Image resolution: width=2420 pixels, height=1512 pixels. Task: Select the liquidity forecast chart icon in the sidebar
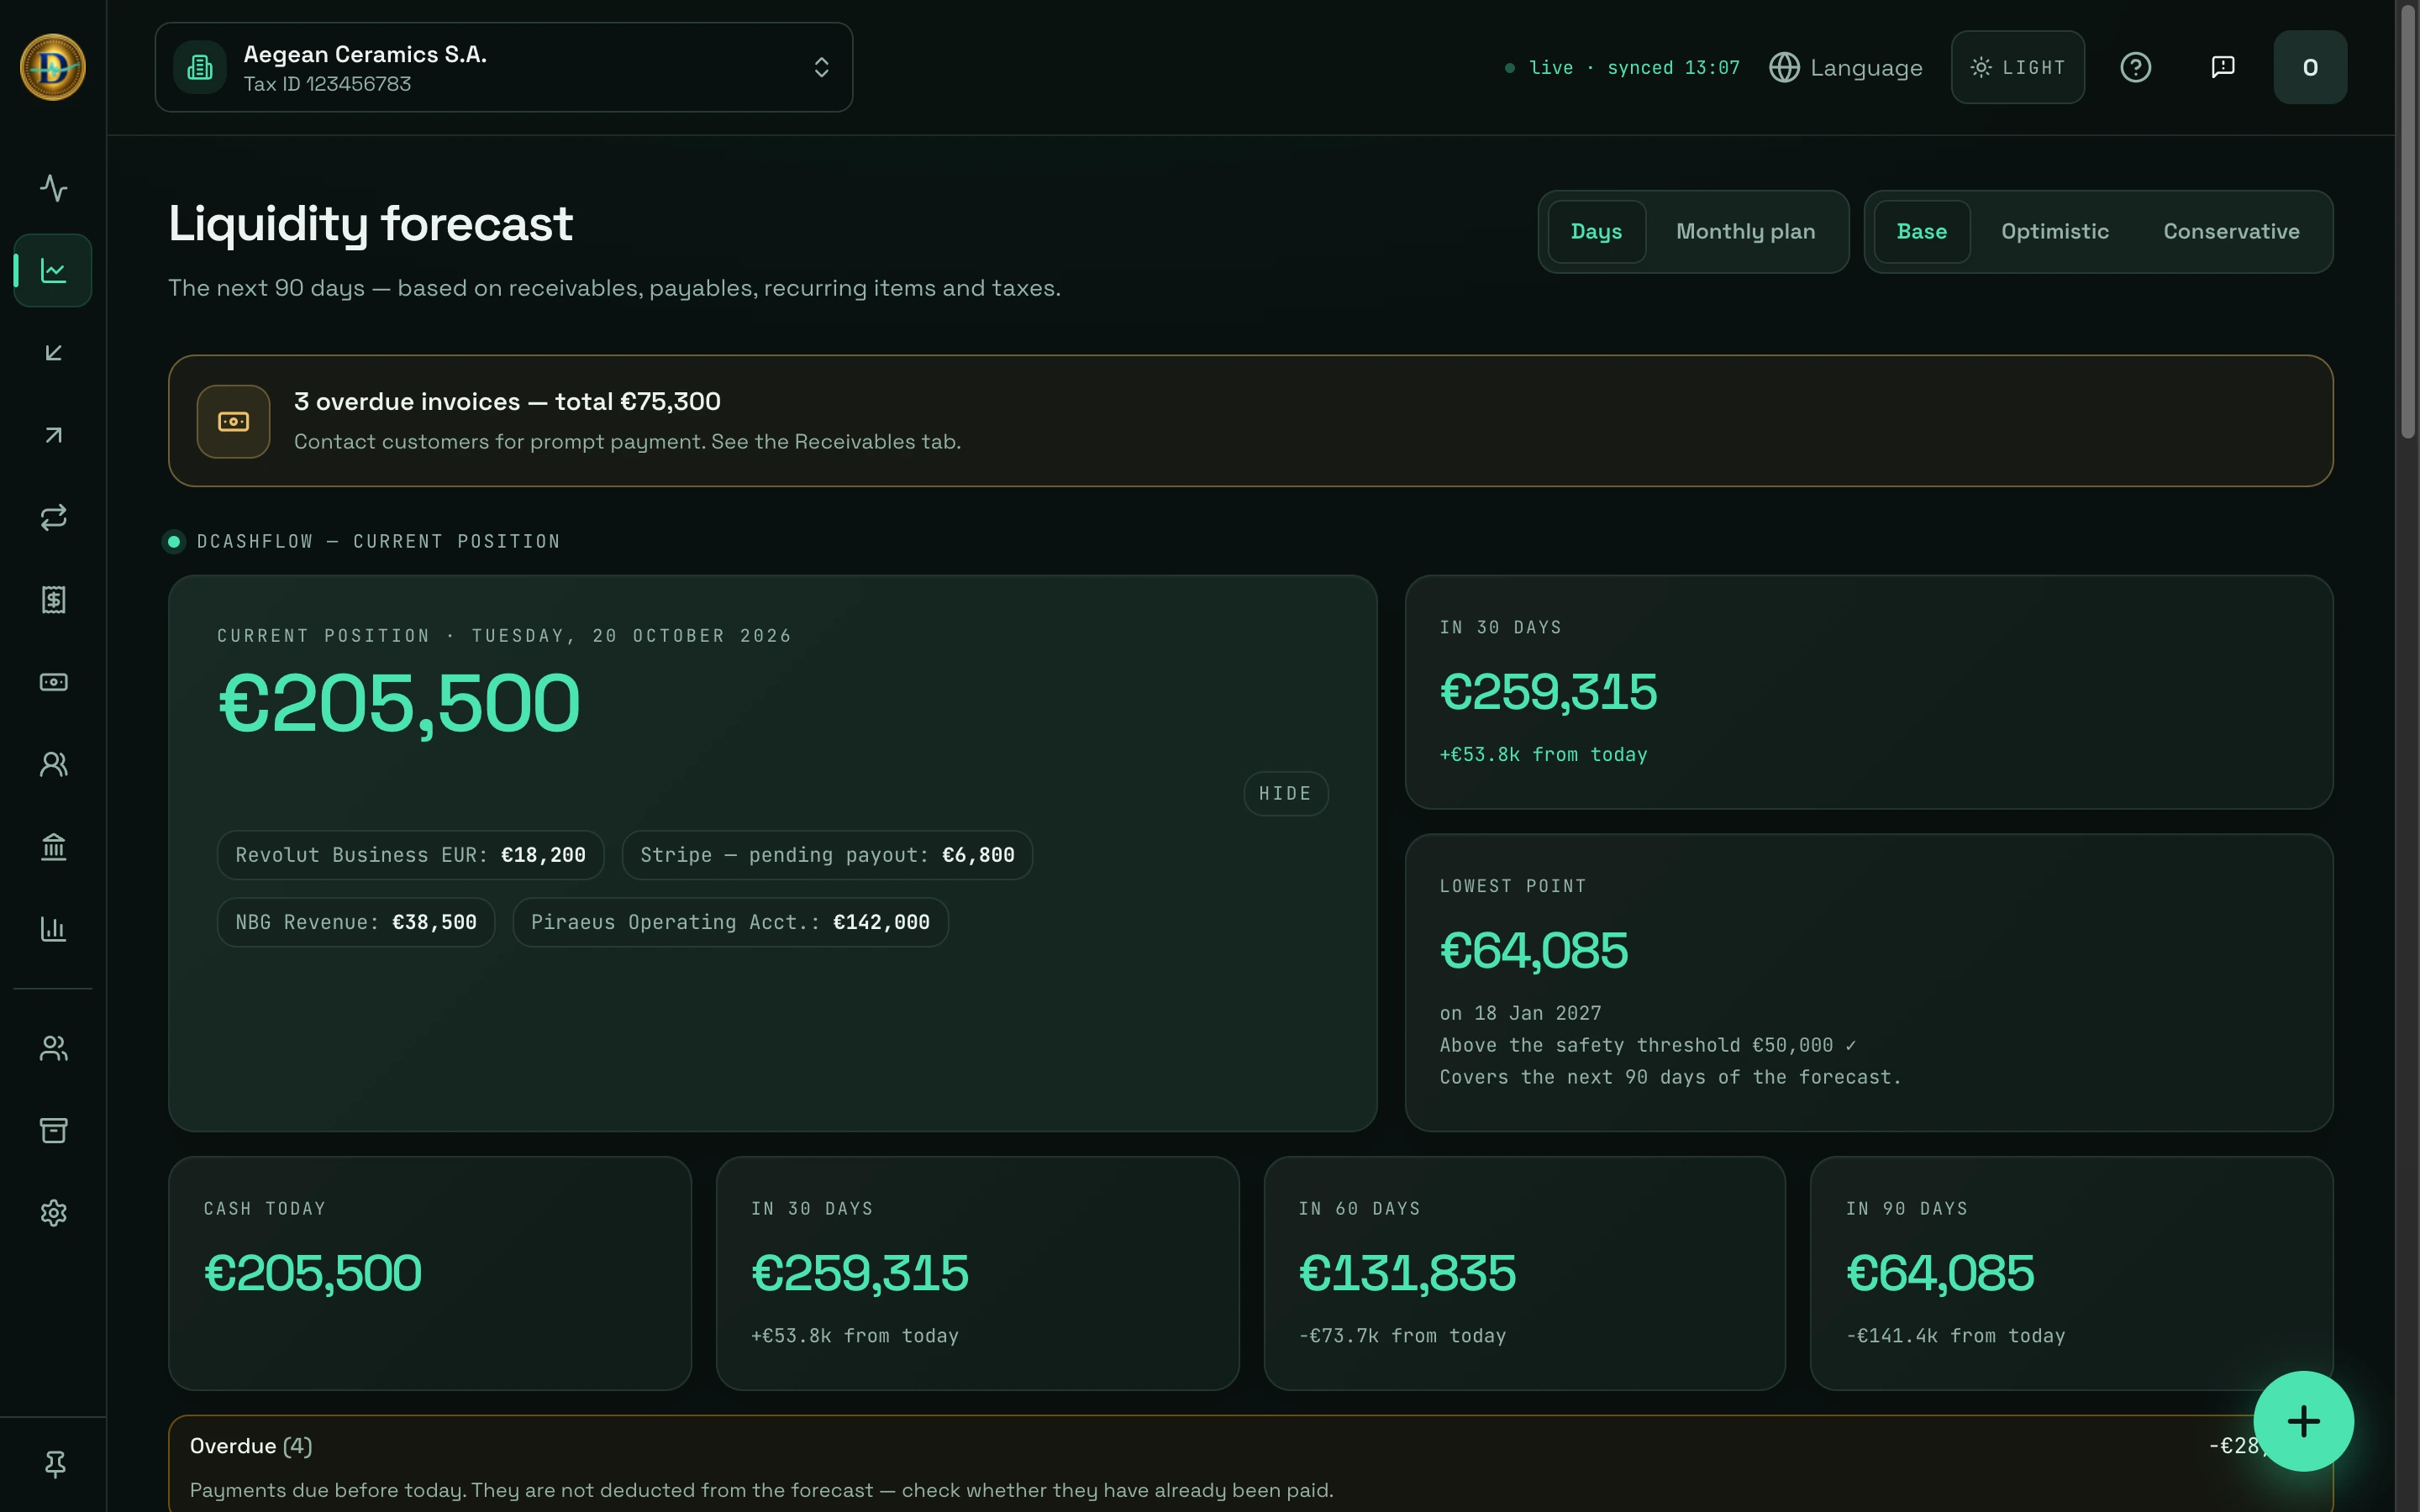pyautogui.click(x=53, y=270)
